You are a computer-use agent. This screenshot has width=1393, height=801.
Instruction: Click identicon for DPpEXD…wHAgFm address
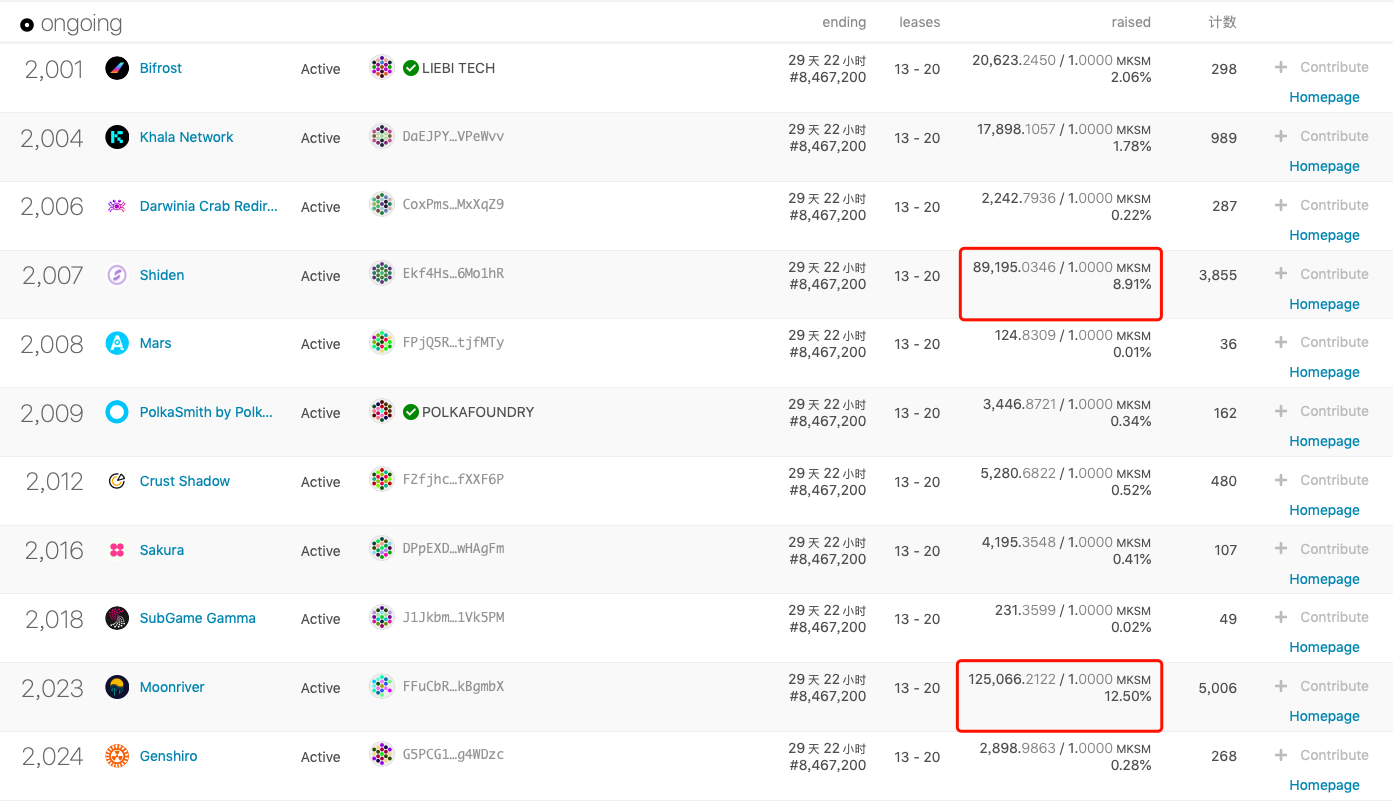click(x=382, y=548)
